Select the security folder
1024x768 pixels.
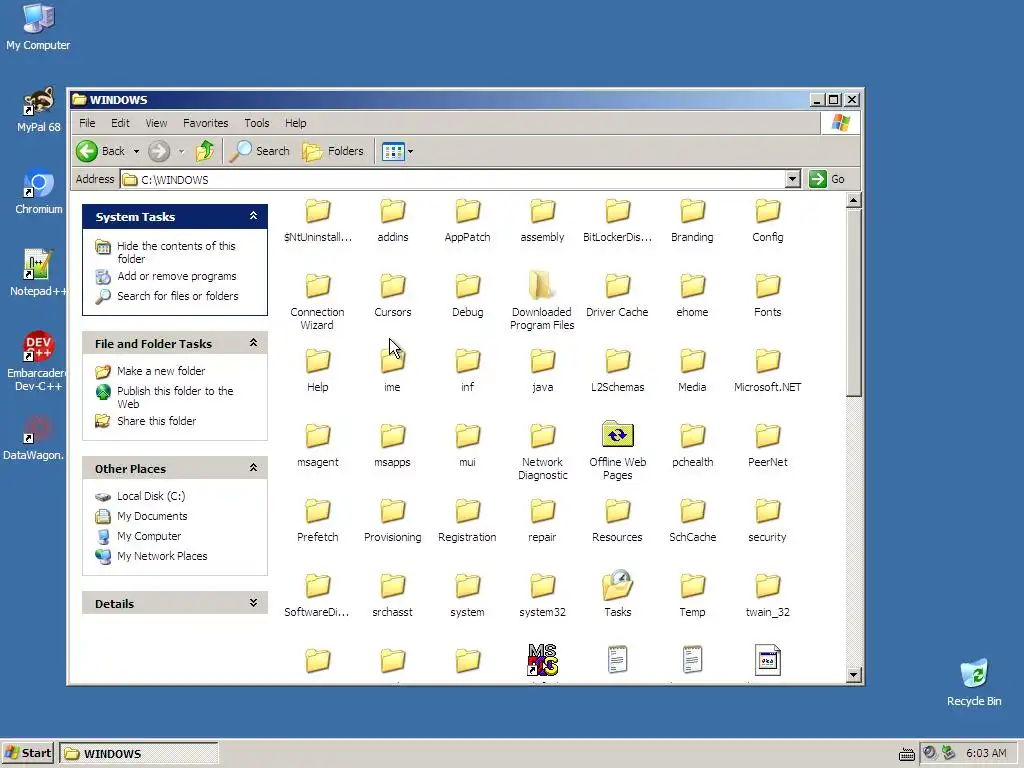[x=767, y=520]
